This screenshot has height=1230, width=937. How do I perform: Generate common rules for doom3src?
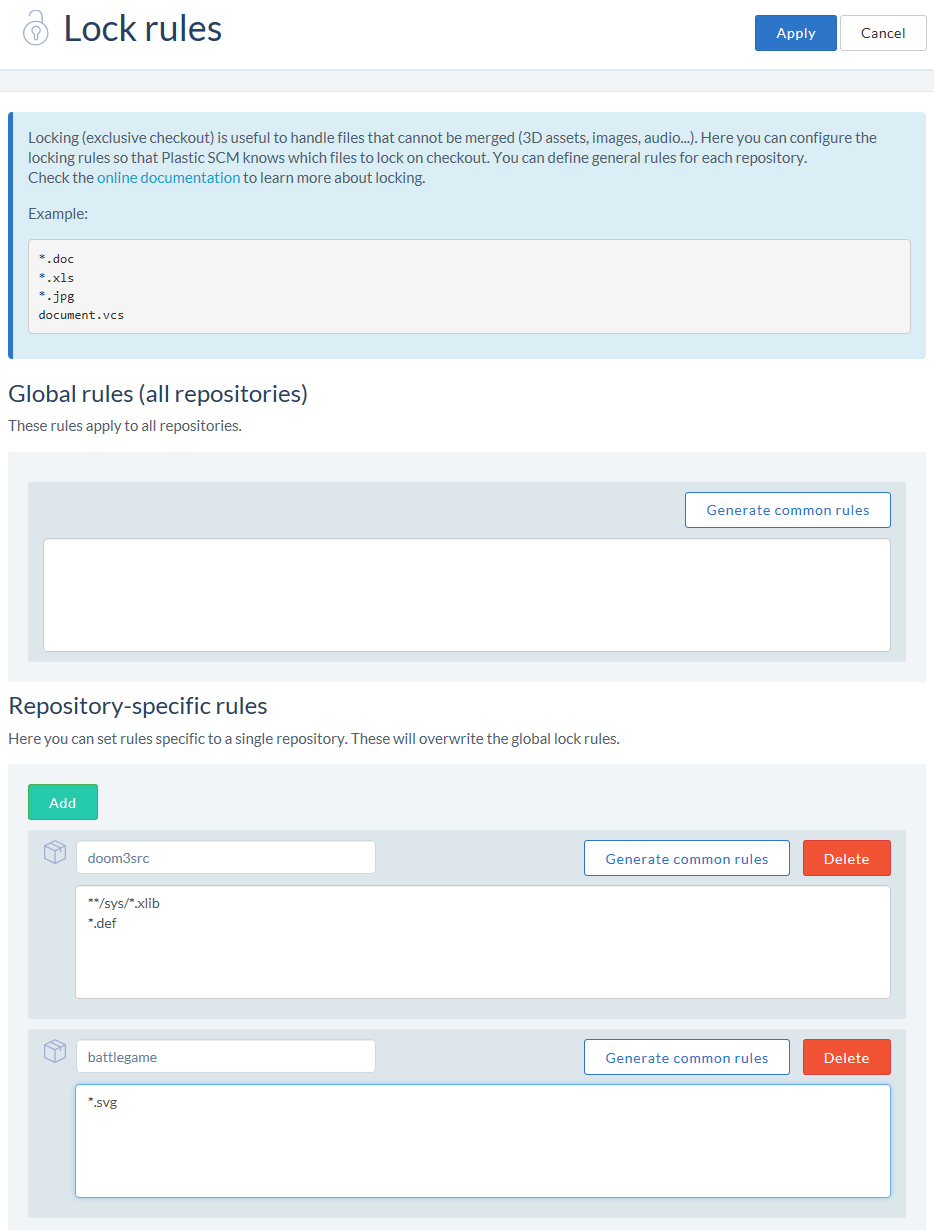687,858
